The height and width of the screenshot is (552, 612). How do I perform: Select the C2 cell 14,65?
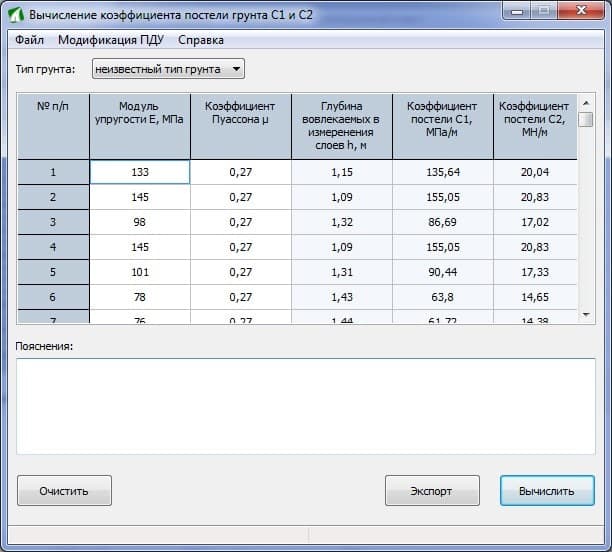click(535, 297)
